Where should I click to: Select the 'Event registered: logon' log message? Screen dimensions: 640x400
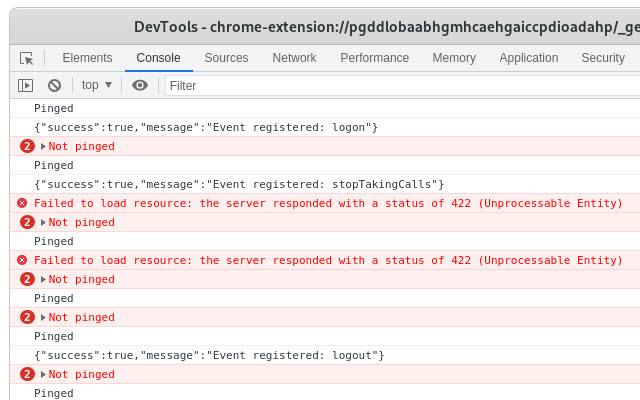tap(206, 127)
